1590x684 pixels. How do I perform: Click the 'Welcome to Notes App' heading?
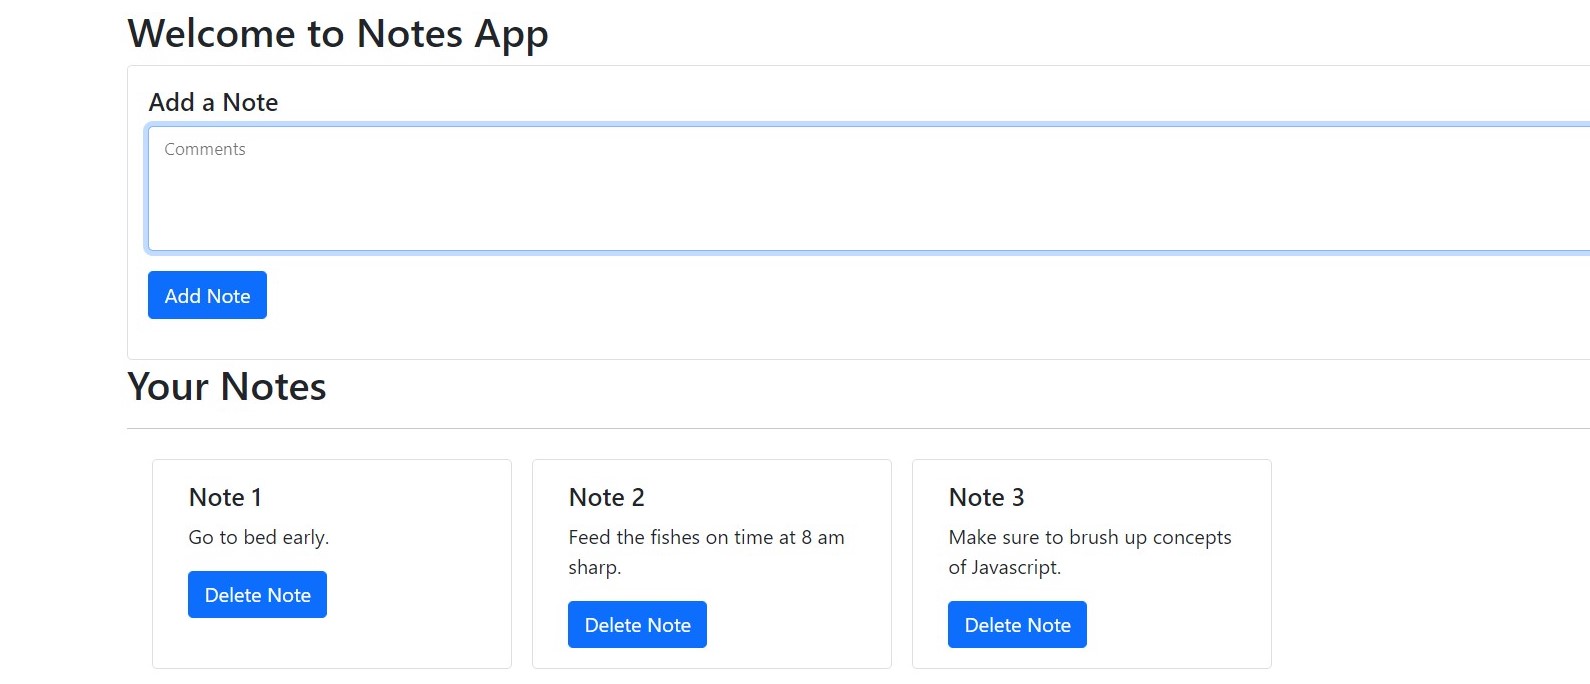338,34
